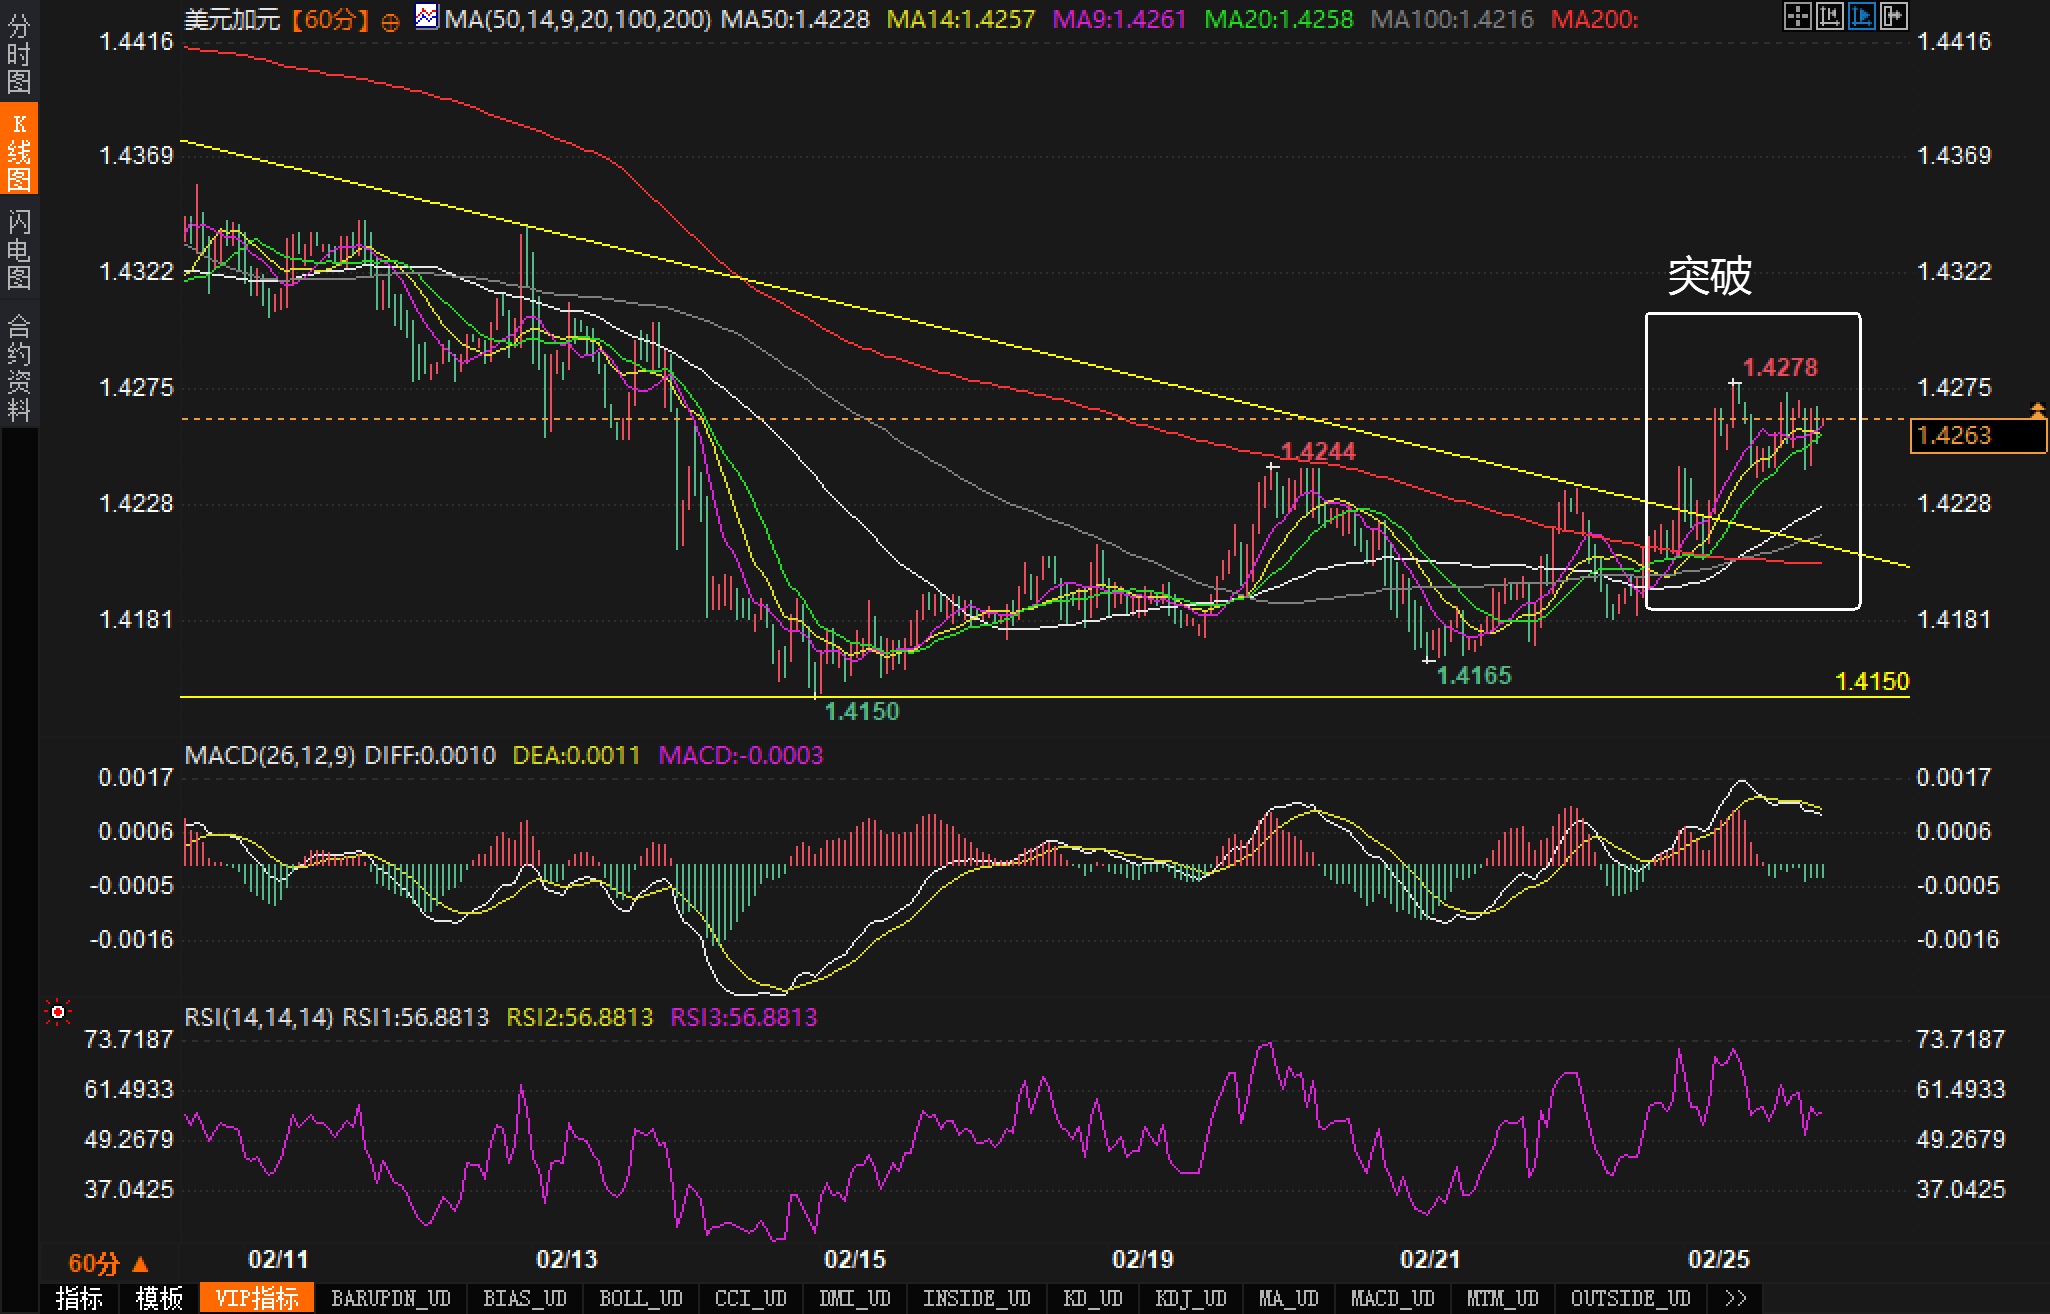Image resolution: width=2050 pixels, height=1314 pixels.
Task: Click the orange arrow above 1.4263 price
Action: (x=2037, y=408)
